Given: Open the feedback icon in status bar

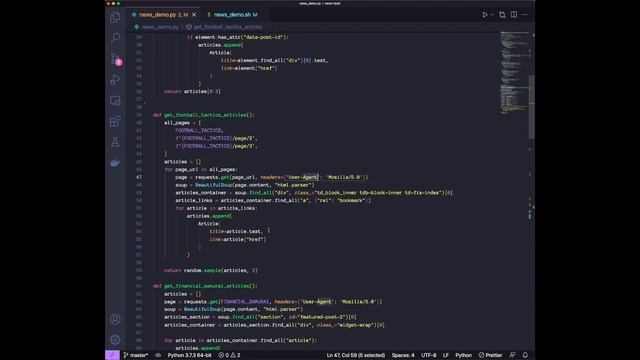Looking at the screenshot, I should pos(512,355).
